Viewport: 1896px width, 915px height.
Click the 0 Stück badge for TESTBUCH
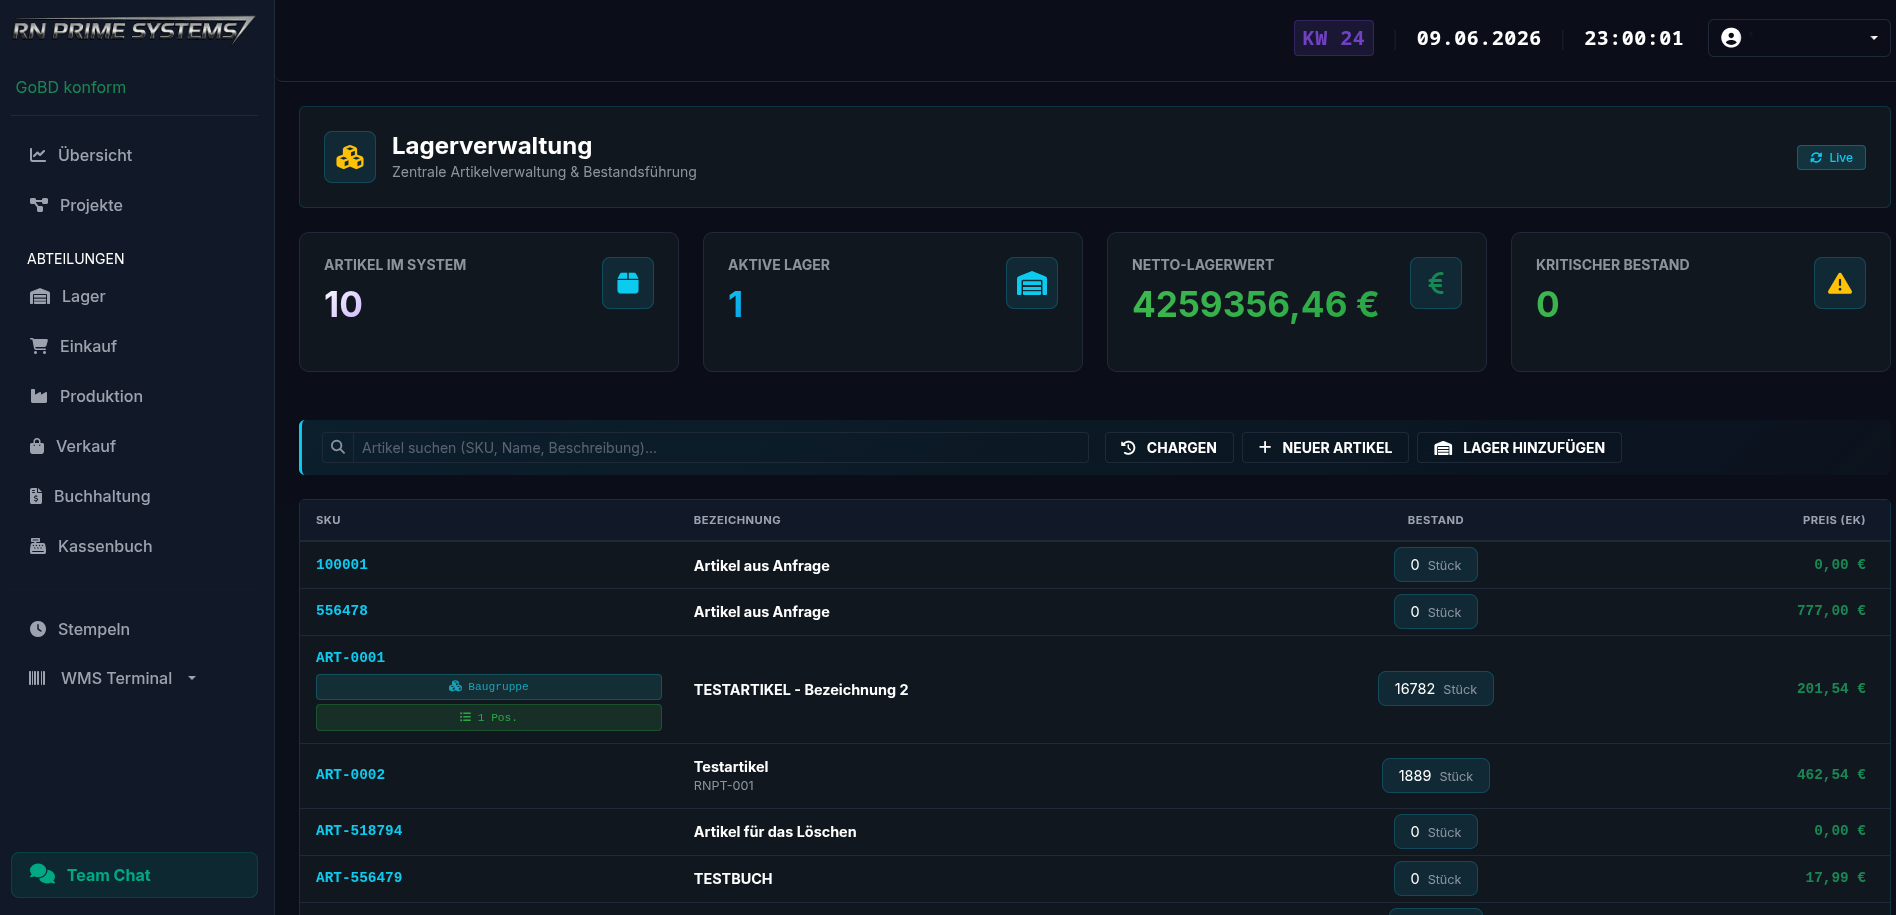(x=1435, y=879)
